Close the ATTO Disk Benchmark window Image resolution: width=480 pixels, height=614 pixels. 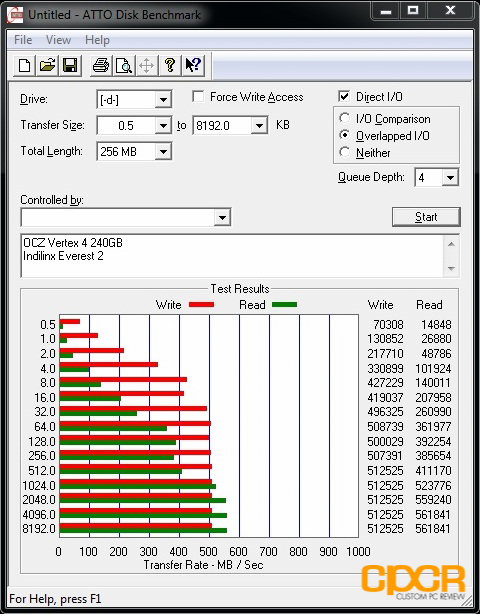450,11
